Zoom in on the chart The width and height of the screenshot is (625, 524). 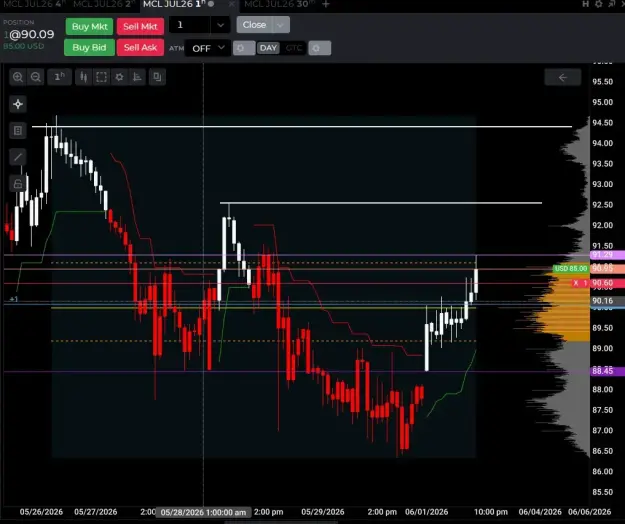[18, 77]
